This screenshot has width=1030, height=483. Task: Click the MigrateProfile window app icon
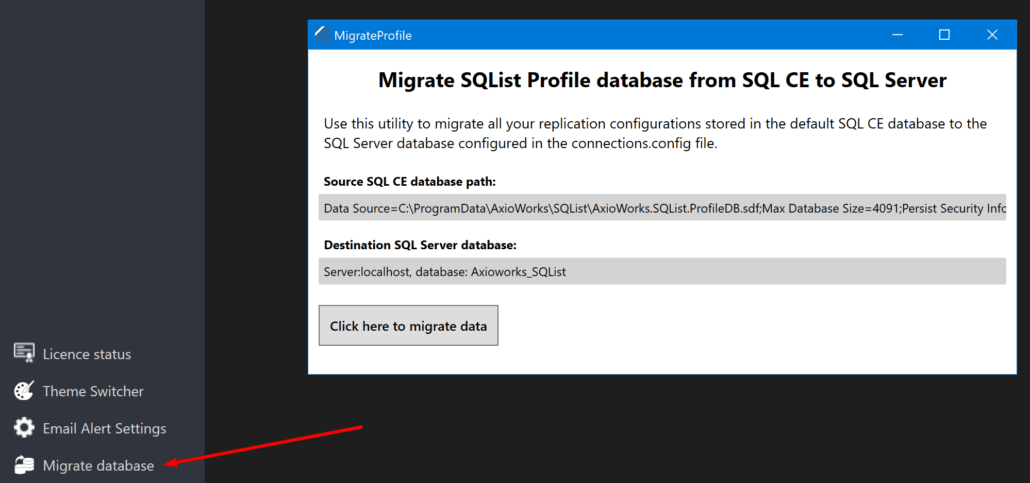click(321, 35)
